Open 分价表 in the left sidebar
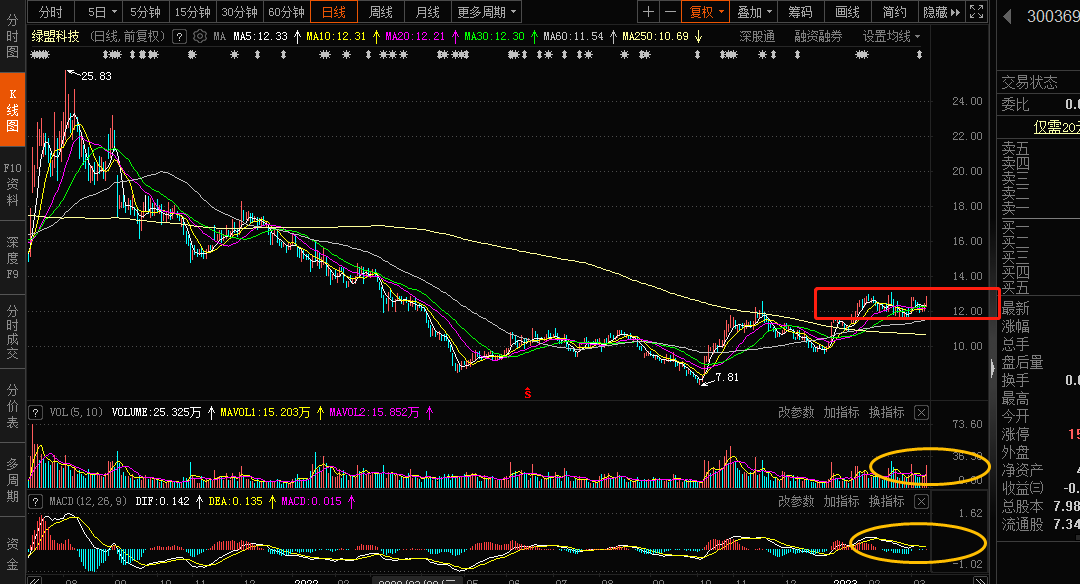 click(12, 407)
